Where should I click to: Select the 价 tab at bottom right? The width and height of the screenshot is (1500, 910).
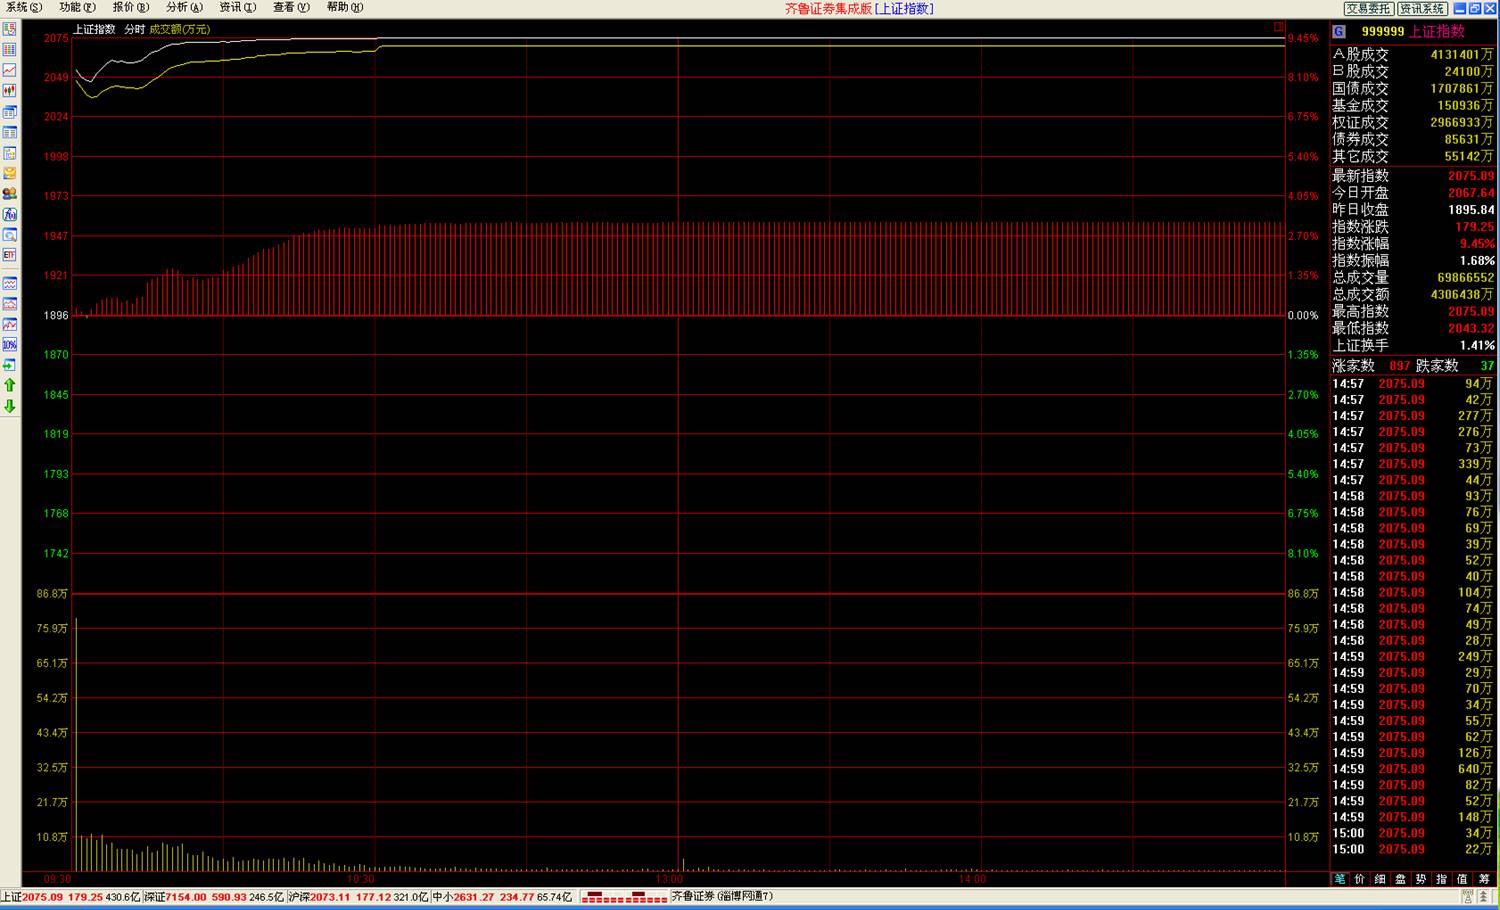coord(1360,879)
